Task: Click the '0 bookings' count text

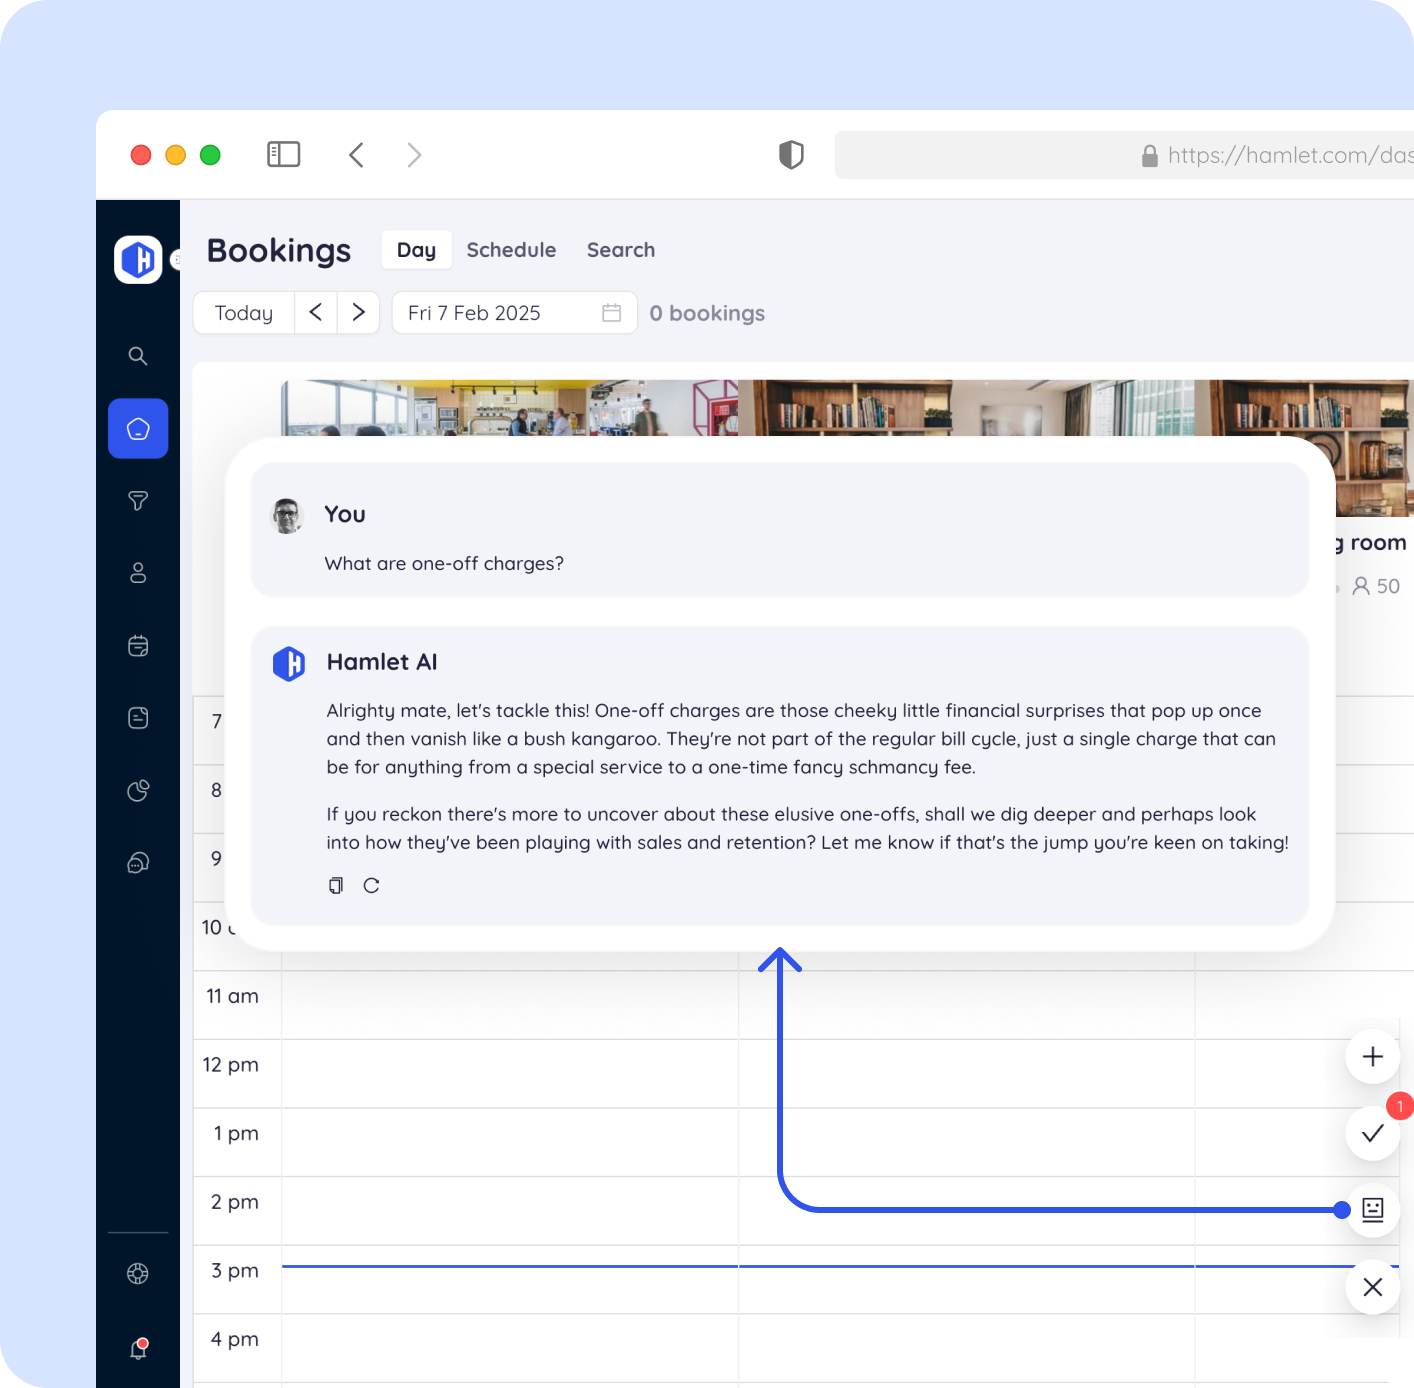Action: point(707,313)
